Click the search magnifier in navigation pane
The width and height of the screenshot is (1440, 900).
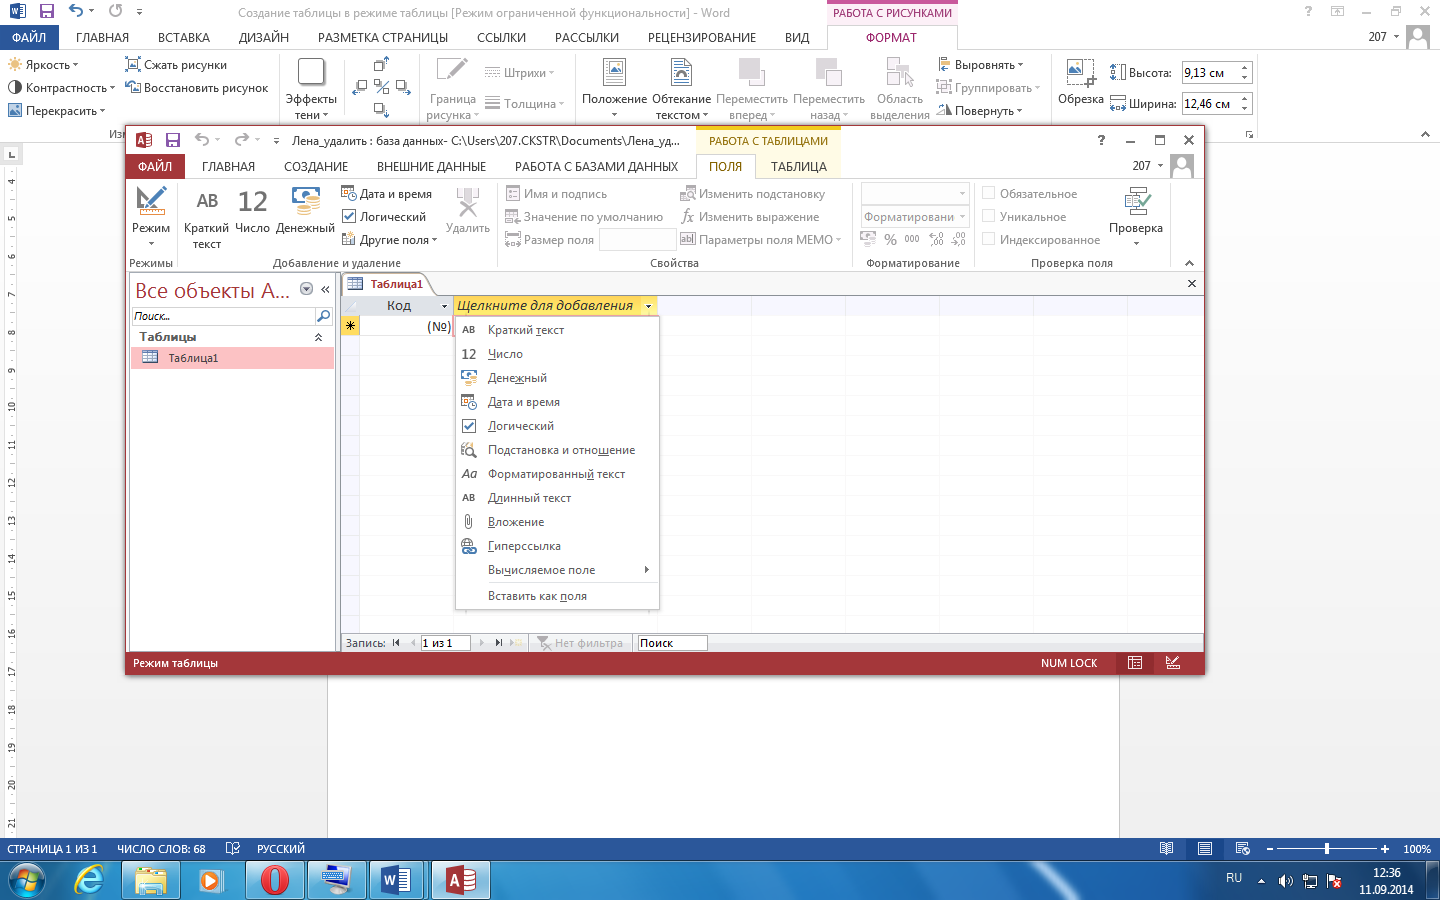pos(323,316)
